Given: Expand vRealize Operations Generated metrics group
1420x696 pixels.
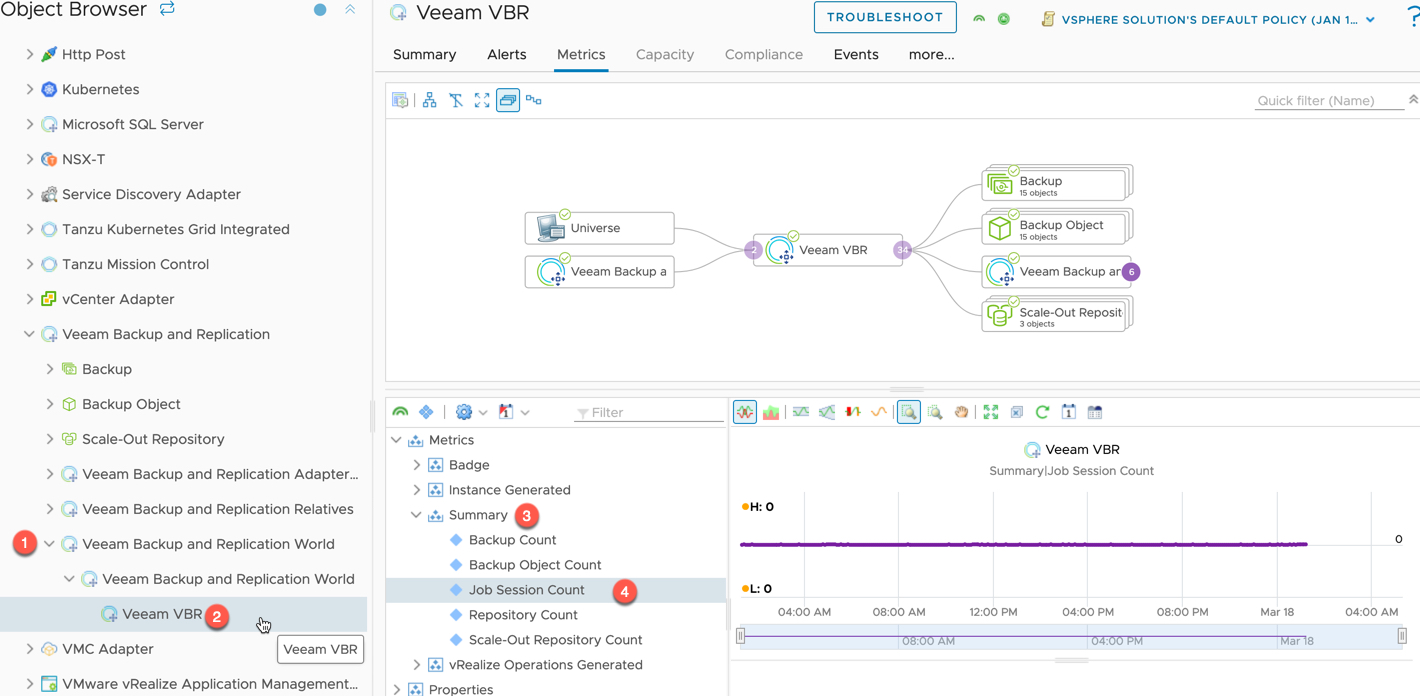Looking at the screenshot, I should 416,665.
